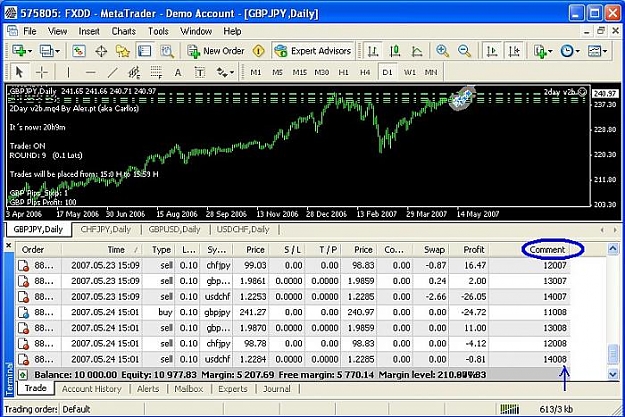Open the Tools menu
The height and width of the screenshot is (417, 625).
click(x=158, y=31)
